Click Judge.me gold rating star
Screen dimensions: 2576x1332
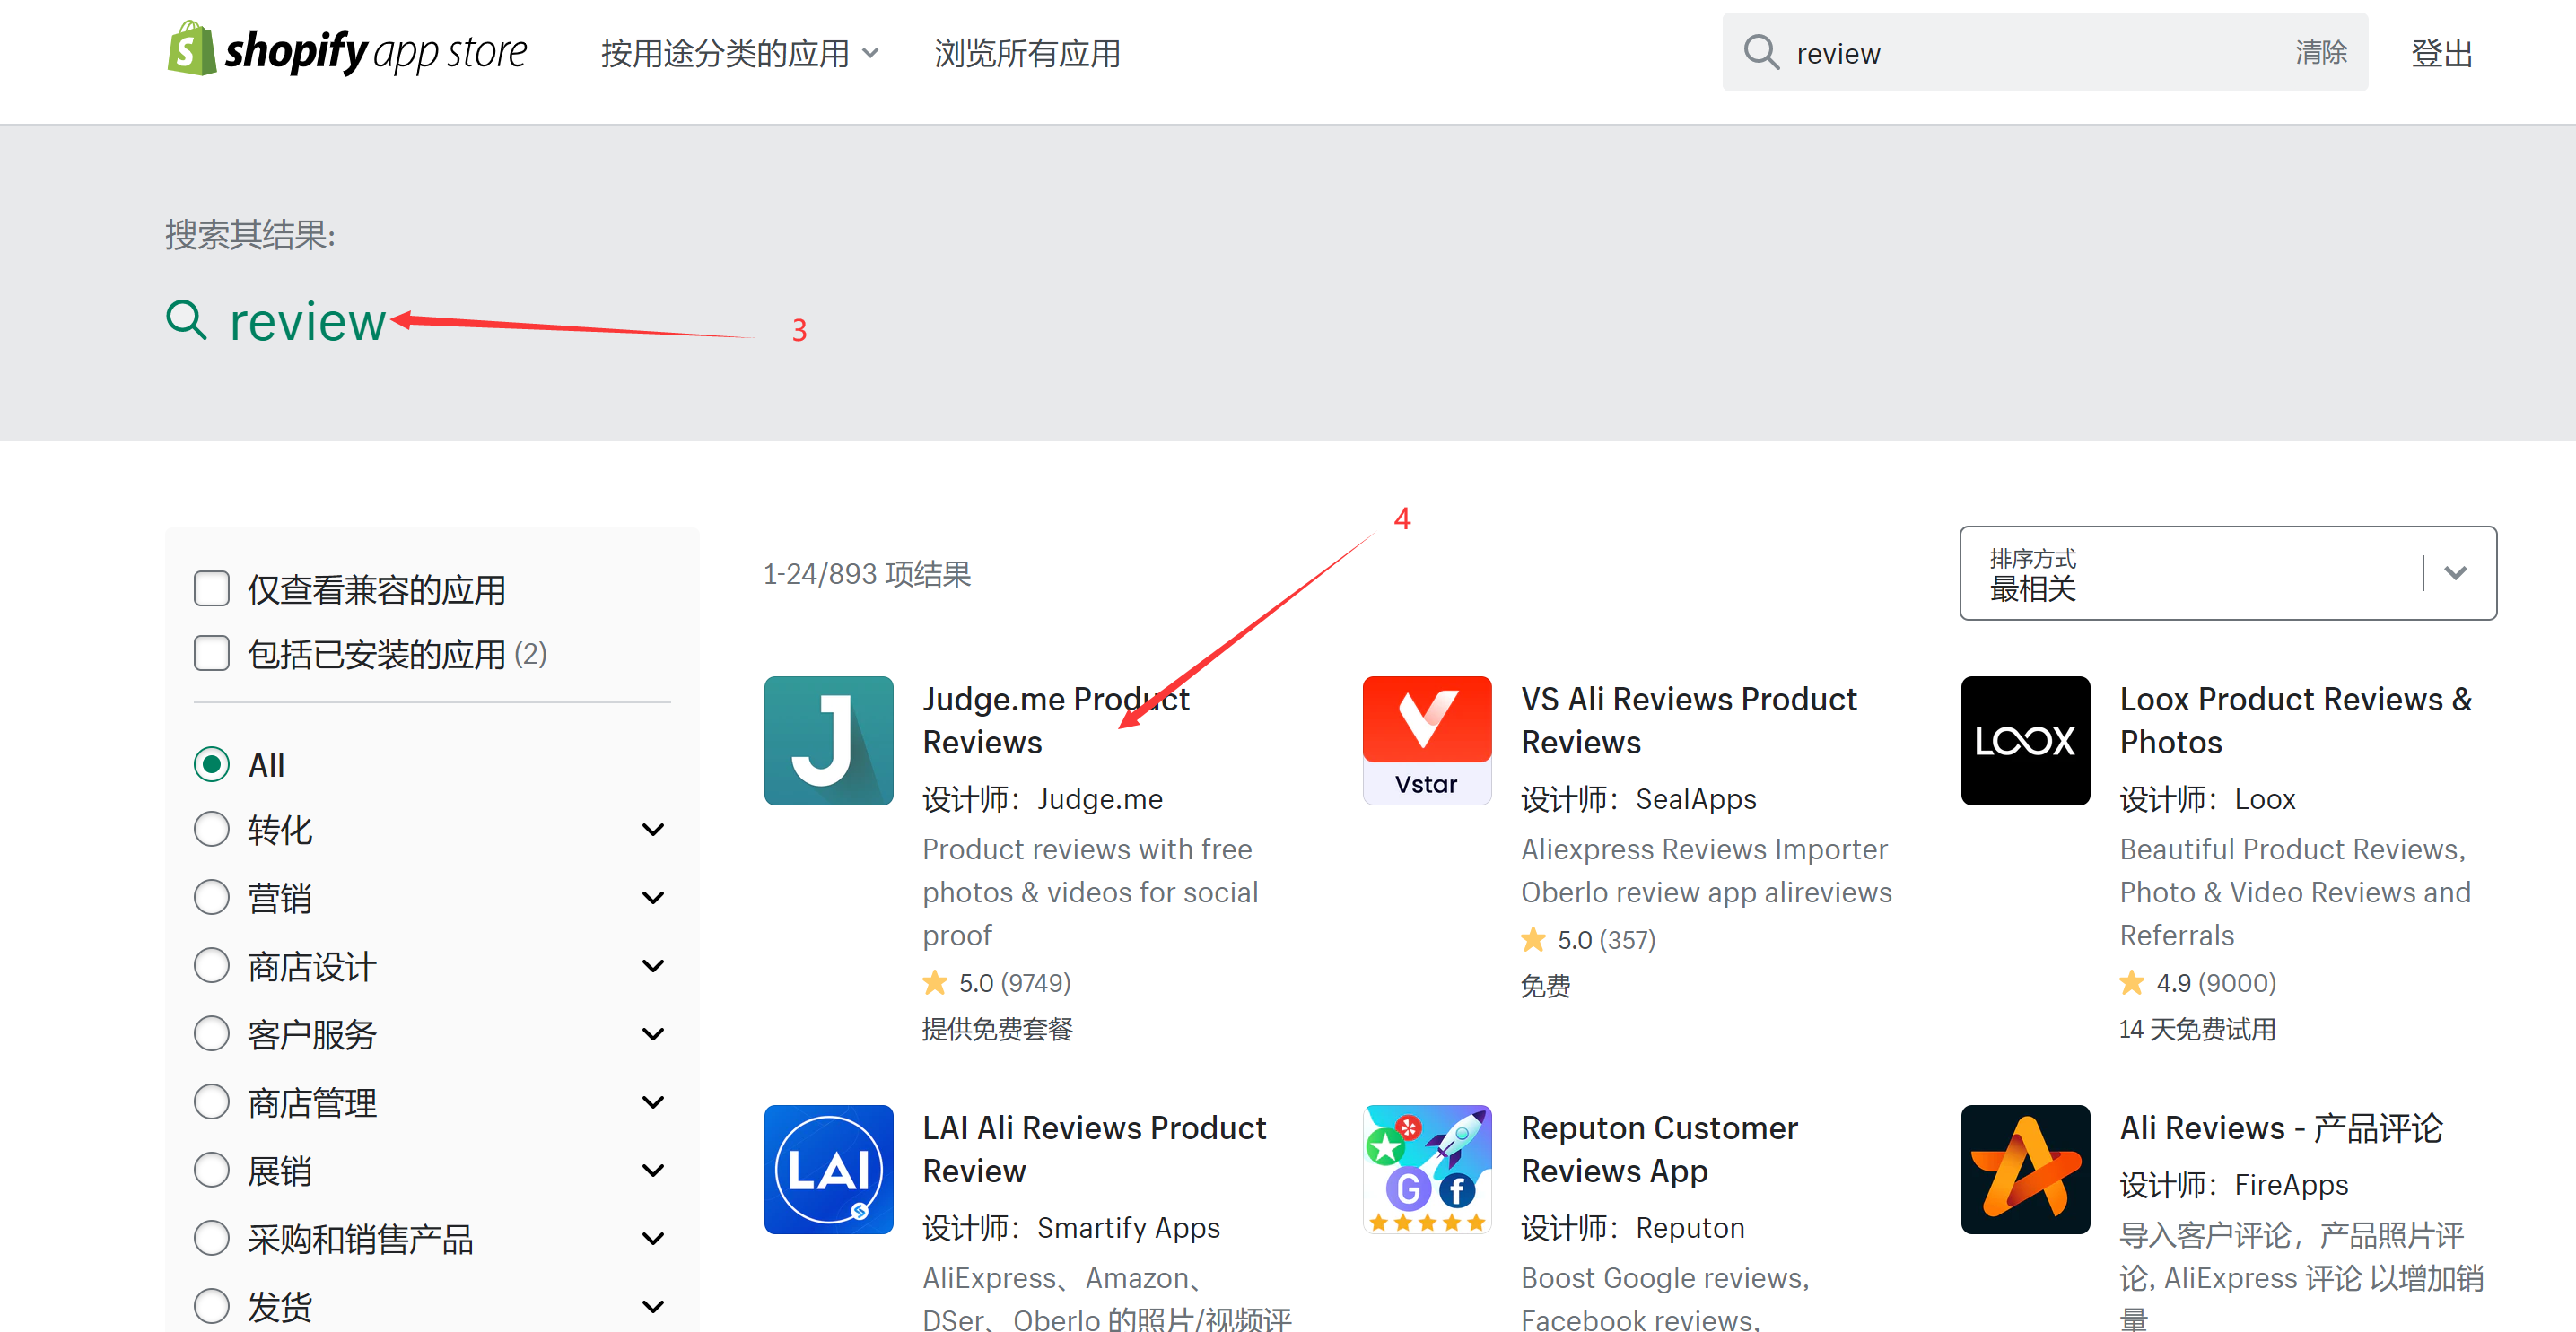tap(934, 982)
